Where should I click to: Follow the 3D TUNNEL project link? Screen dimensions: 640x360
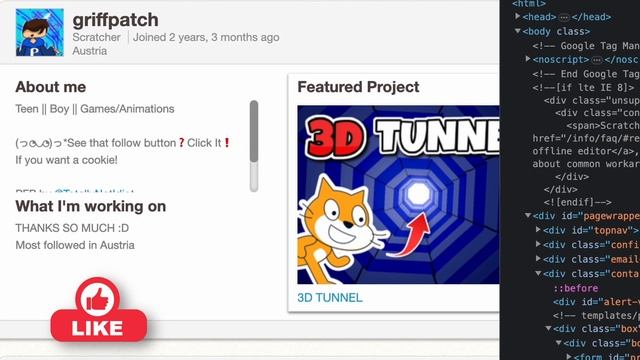coord(330,298)
